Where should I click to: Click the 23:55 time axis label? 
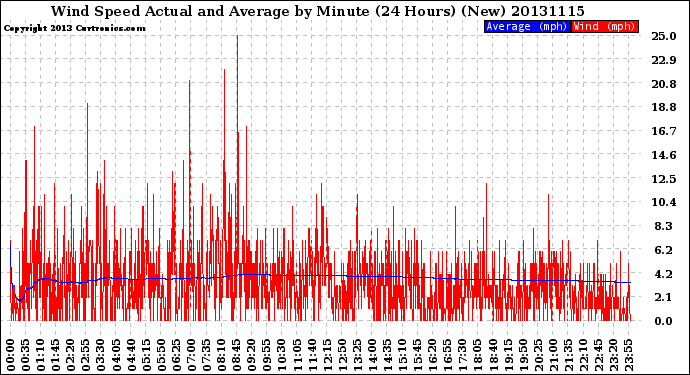(x=628, y=355)
